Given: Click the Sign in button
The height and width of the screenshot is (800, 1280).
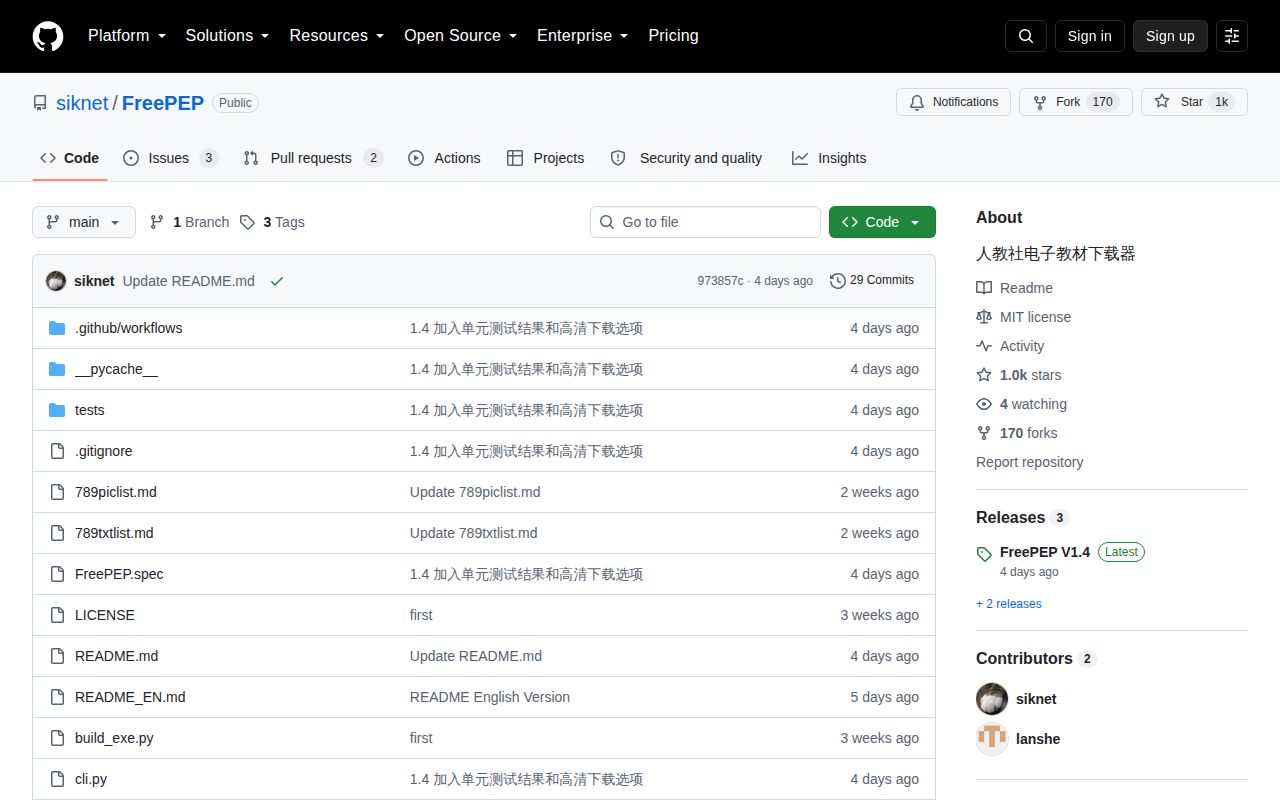Looking at the screenshot, I should coord(1089,36).
